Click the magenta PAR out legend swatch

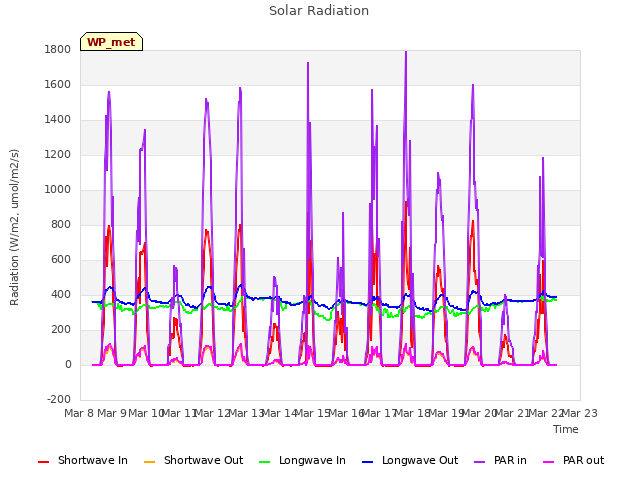[x=549, y=462]
